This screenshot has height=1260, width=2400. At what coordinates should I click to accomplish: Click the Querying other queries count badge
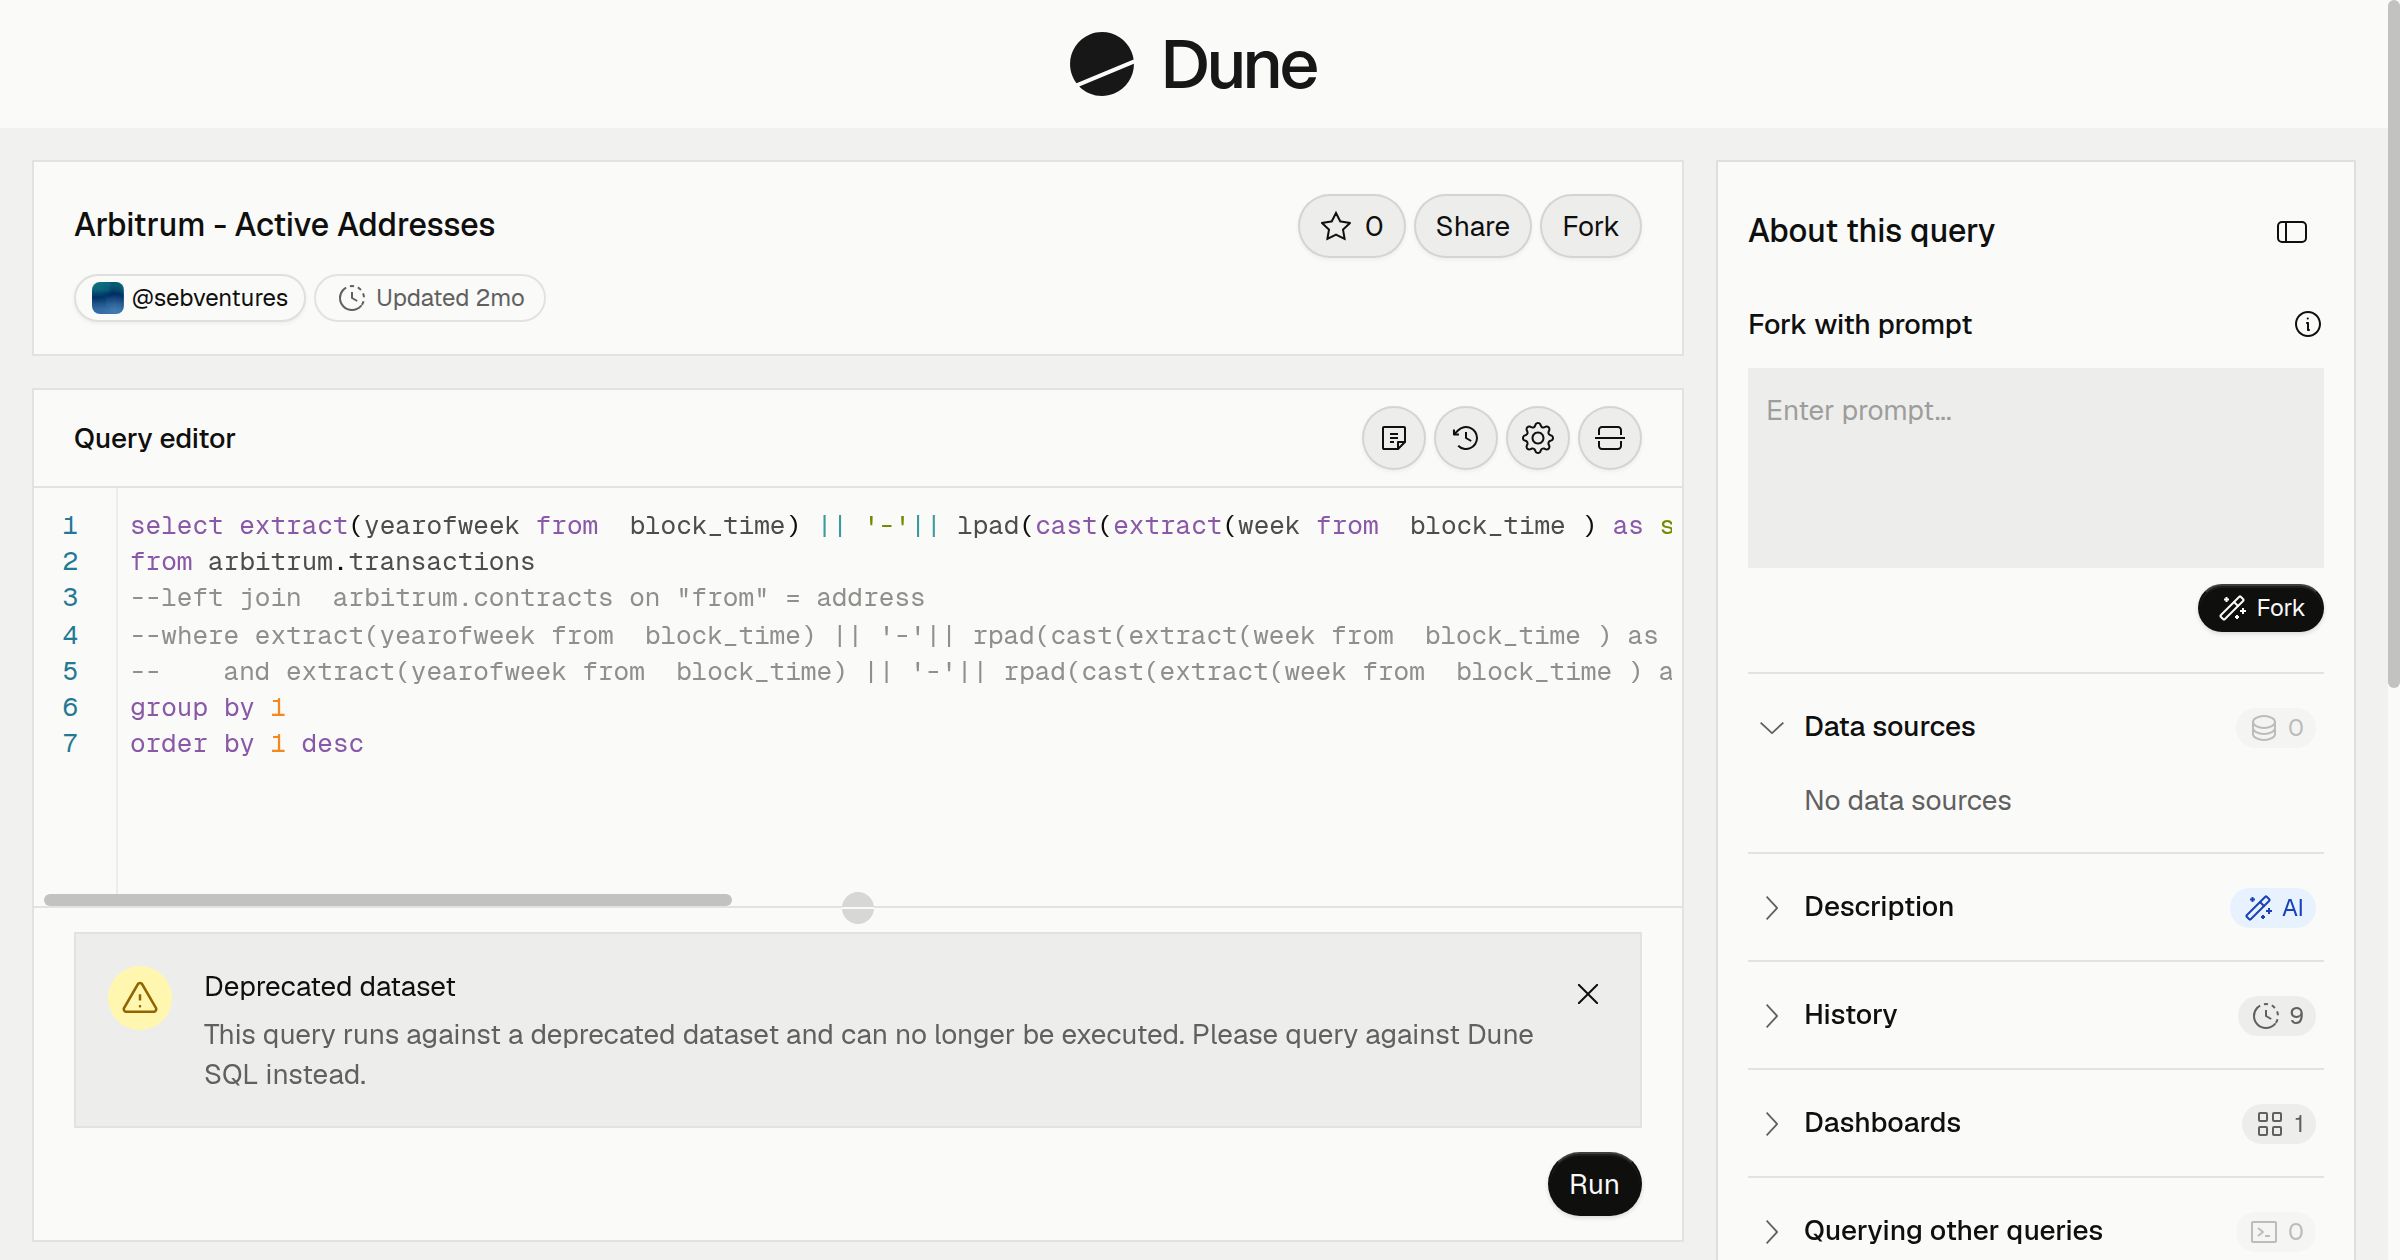click(x=2276, y=1232)
